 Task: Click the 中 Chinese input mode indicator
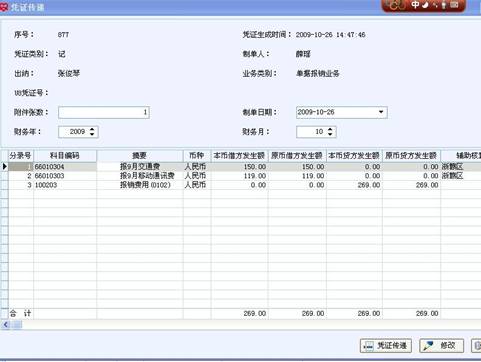[415, 5]
